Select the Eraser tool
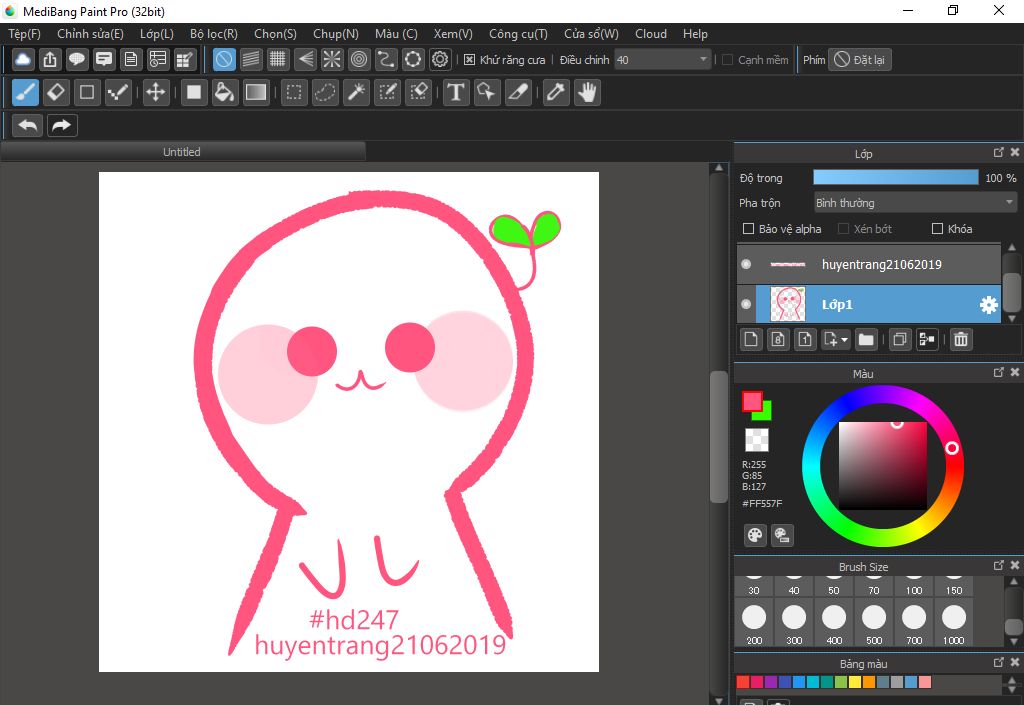This screenshot has height=705, width=1024. pos(56,93)
